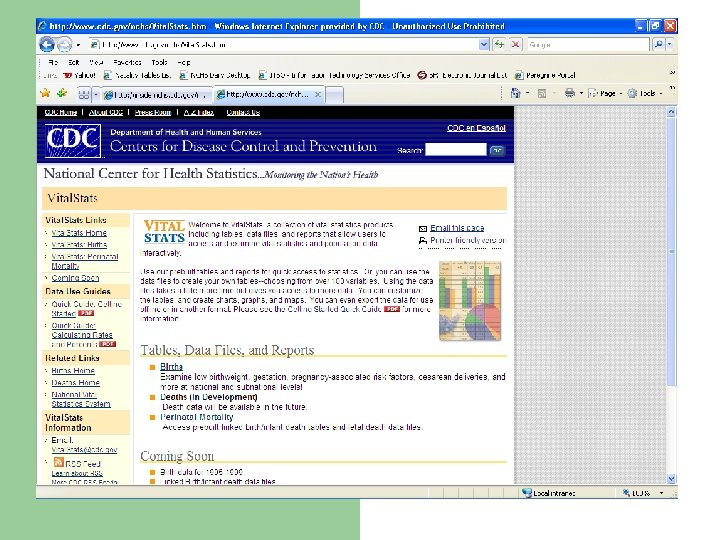Open the Tools gear menu in command bar
The image size is (720, 540).
[645, 93]
